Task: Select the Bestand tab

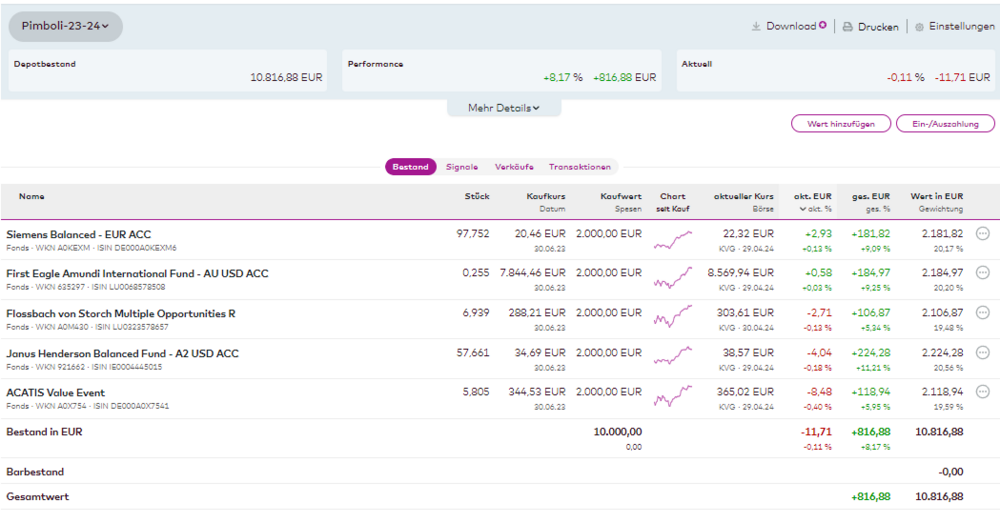Action: (x=410, y=167)
